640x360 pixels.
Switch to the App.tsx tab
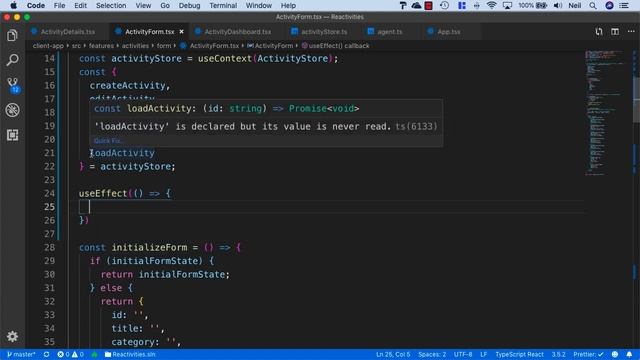point(448,31)
